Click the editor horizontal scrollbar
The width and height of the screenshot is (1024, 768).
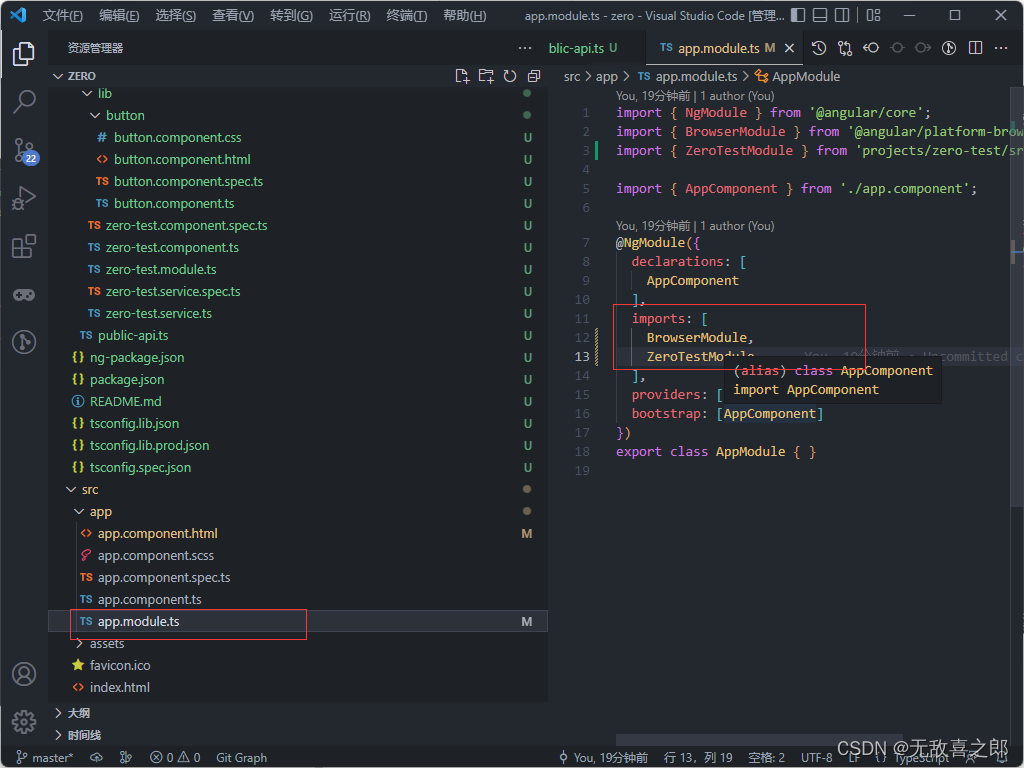click(759, 740)
